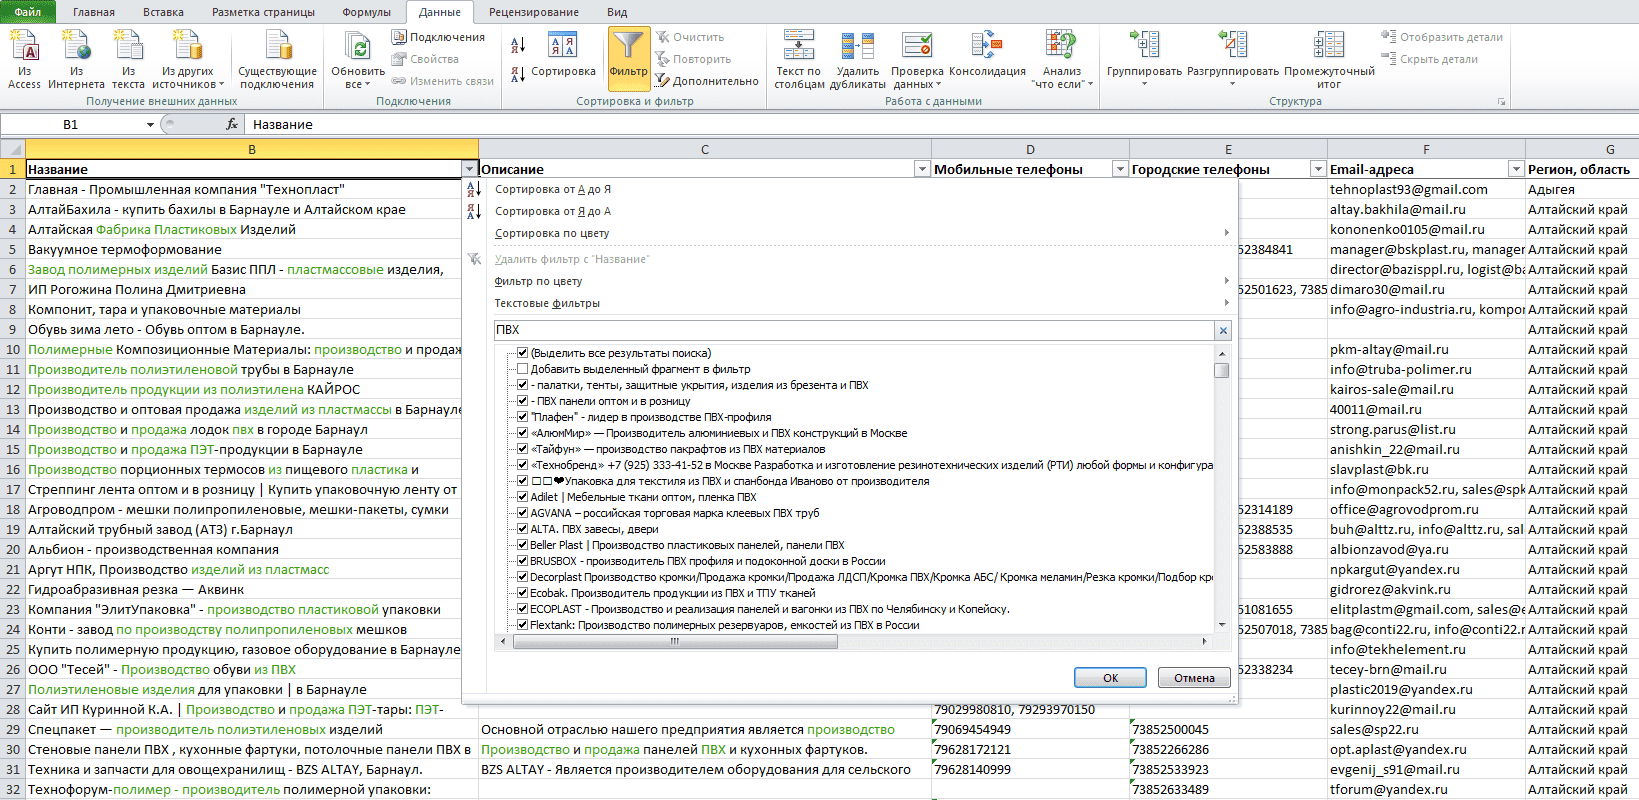
Task: Open filter dropdown for Описание column
Action: [922, 169]
